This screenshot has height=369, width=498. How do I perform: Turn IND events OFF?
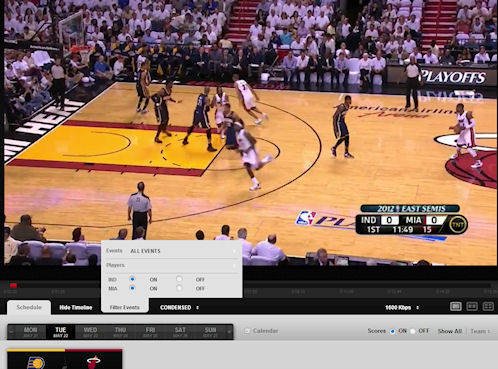click(179, 279)
